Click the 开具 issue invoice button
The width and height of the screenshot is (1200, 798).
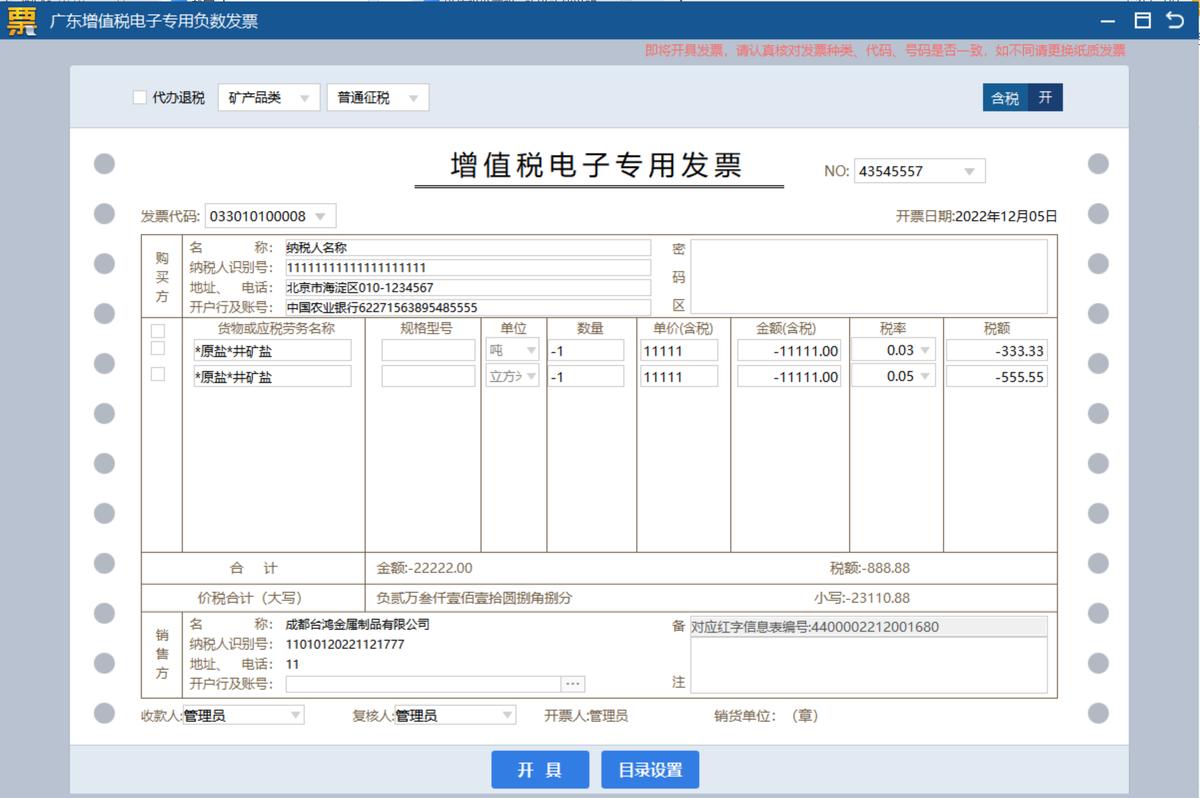tap(540, 769)
